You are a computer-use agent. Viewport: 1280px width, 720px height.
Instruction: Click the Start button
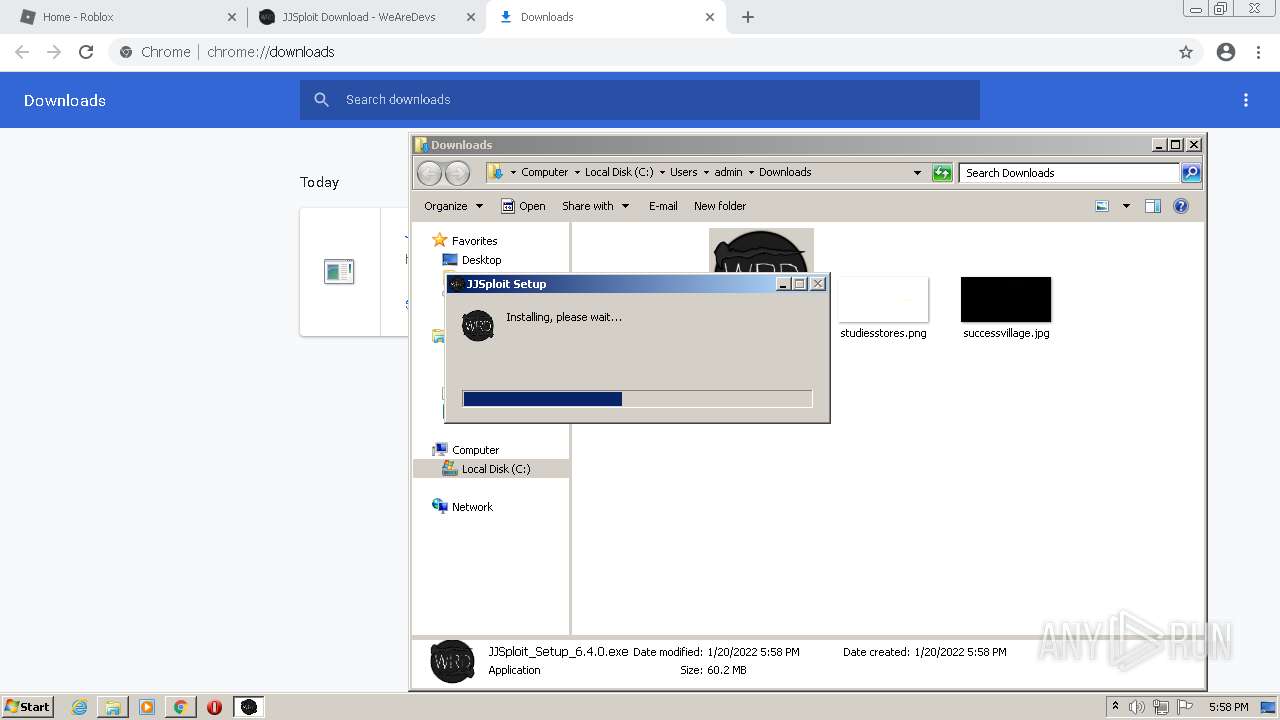click(x=27, y=707)
